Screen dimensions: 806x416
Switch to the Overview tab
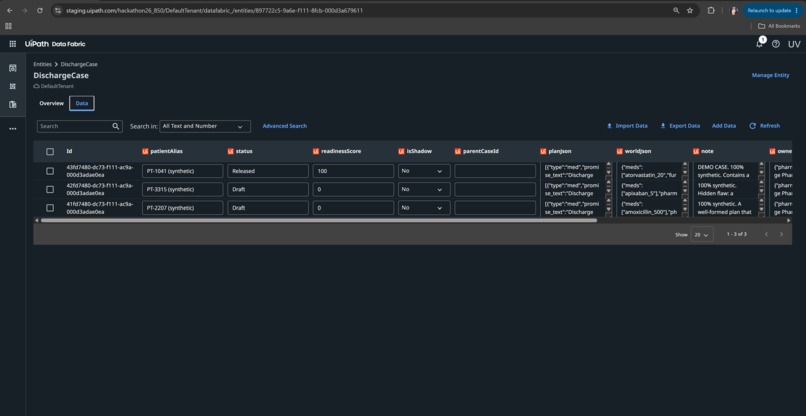[x=51, y=103]
